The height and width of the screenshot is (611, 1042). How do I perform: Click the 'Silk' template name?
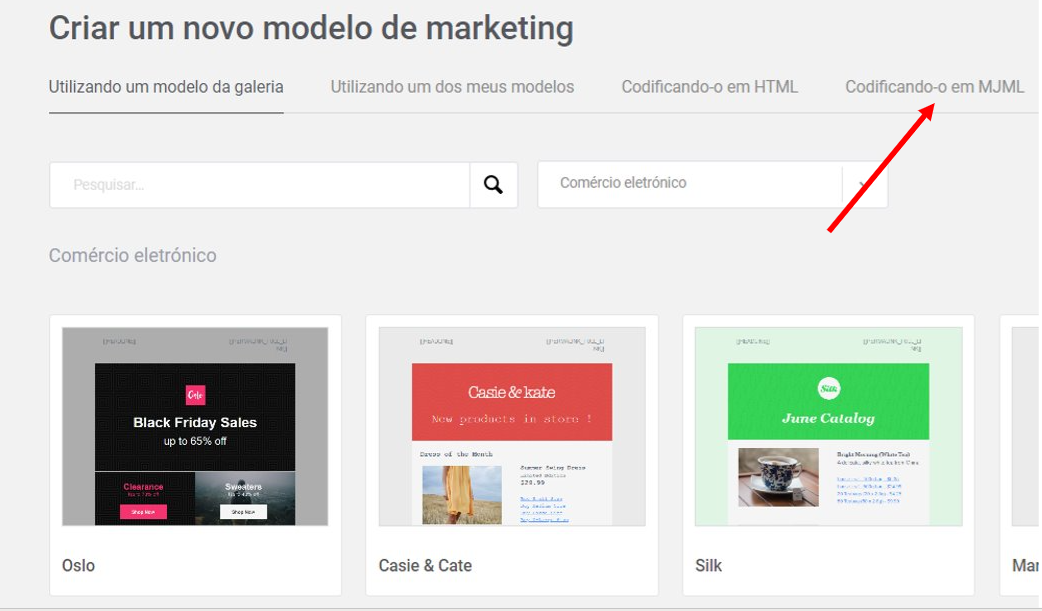tap(708, 566)
